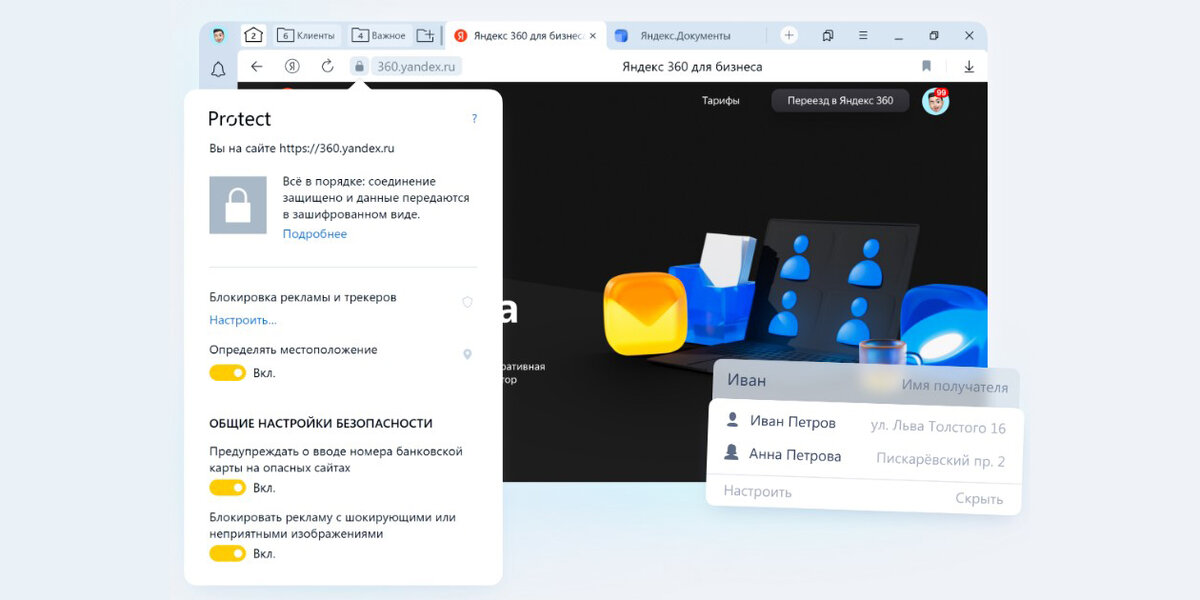The width and height of the screenshot is (1200, 600).
Task: Click the page title Яндекс 360 для бизнеса
Action: [x=692, y=67]
